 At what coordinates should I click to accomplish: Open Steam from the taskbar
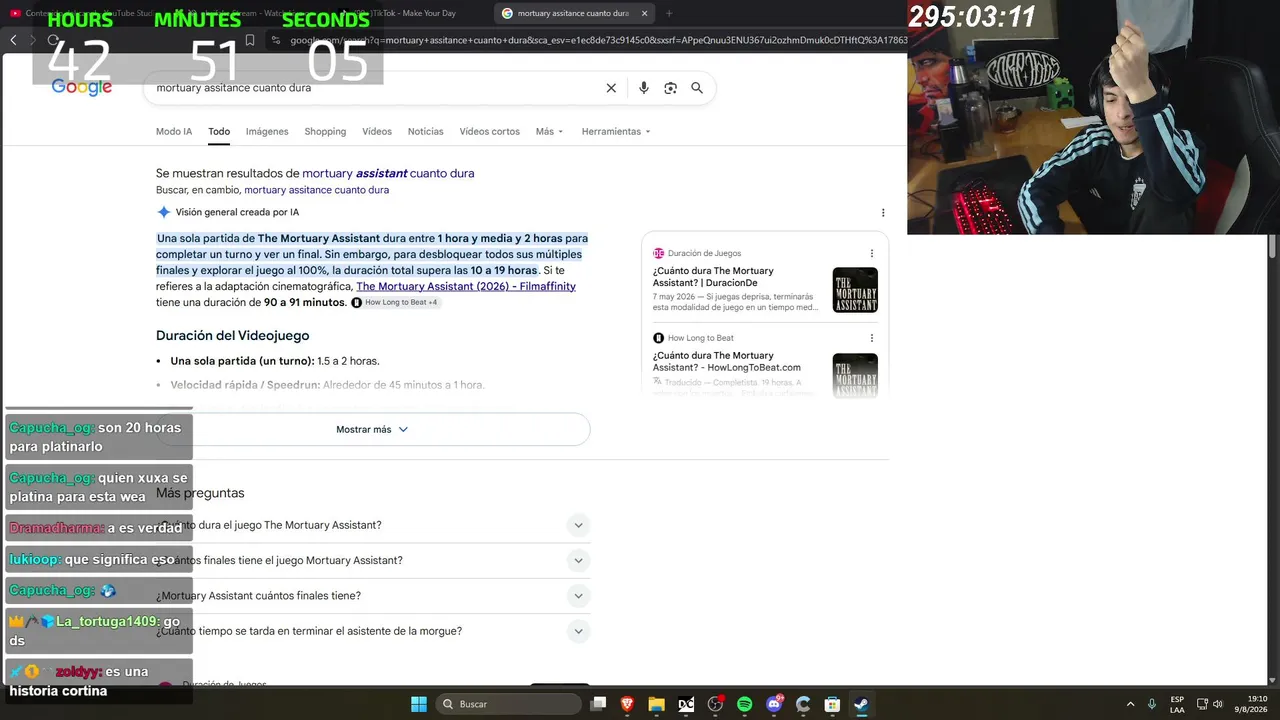(x=861, y=704)
